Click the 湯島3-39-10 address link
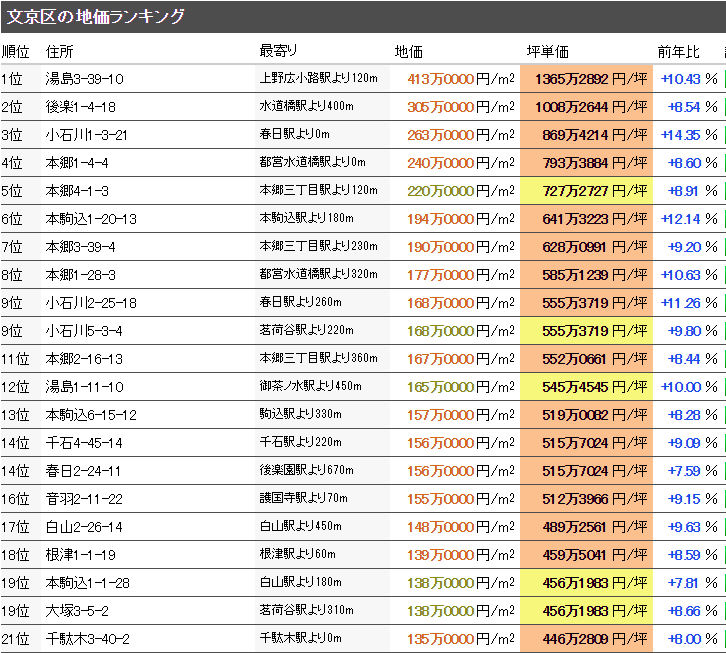Image resolution: width=726 pixels, height=653 pixels. point(84,79)
